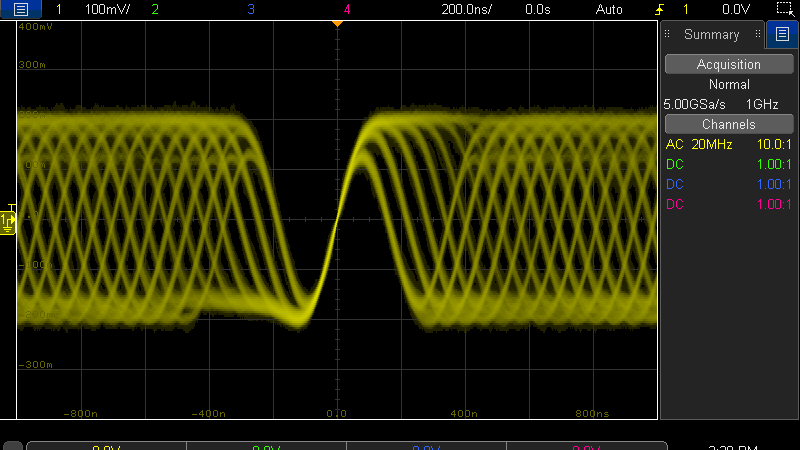Viewport: 800px width, 450px height.
Task: Select channel 1 in the top bar
Action: coord(58,10)
